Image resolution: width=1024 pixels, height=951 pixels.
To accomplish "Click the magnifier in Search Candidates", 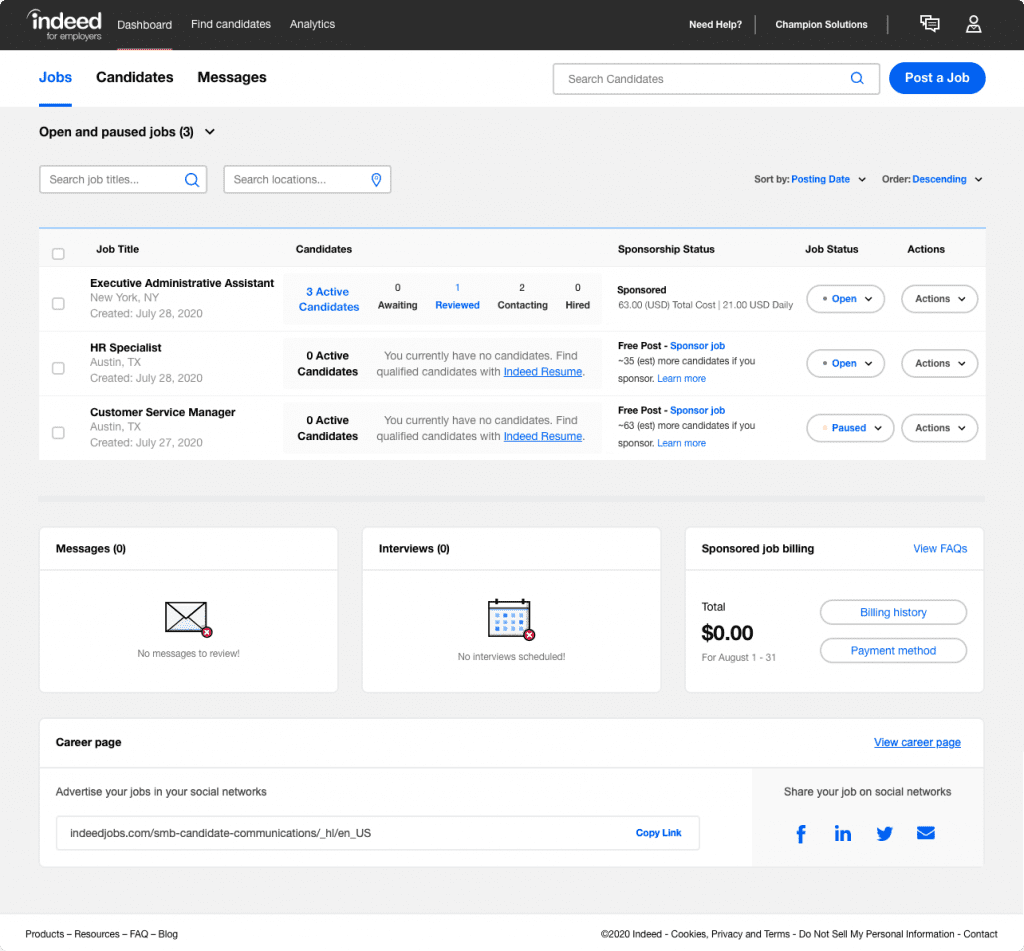I will (x=857, y=78).
